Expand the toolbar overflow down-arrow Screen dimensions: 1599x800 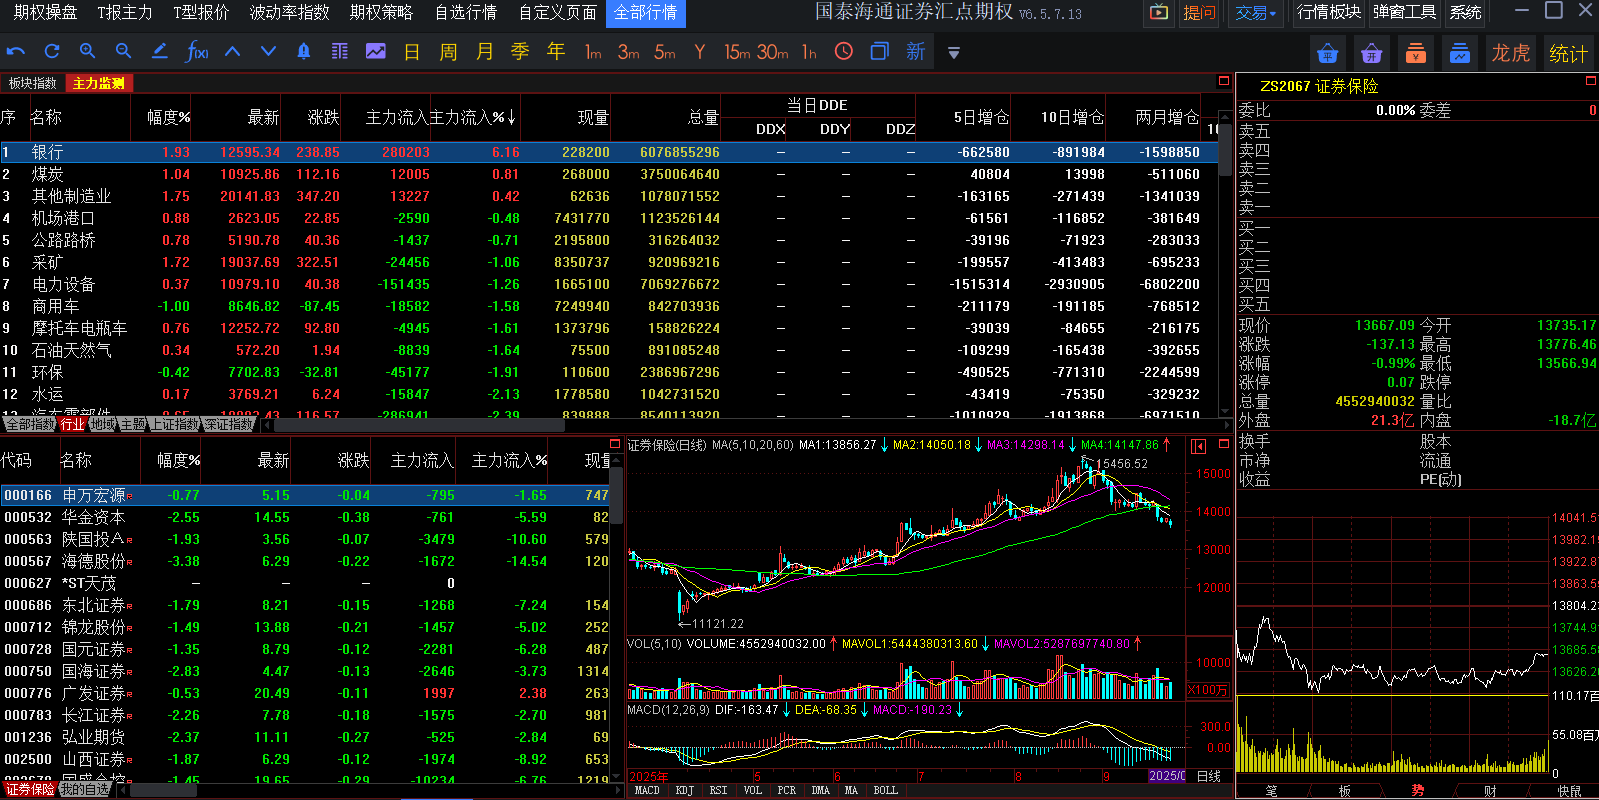[x=954, y=53]
